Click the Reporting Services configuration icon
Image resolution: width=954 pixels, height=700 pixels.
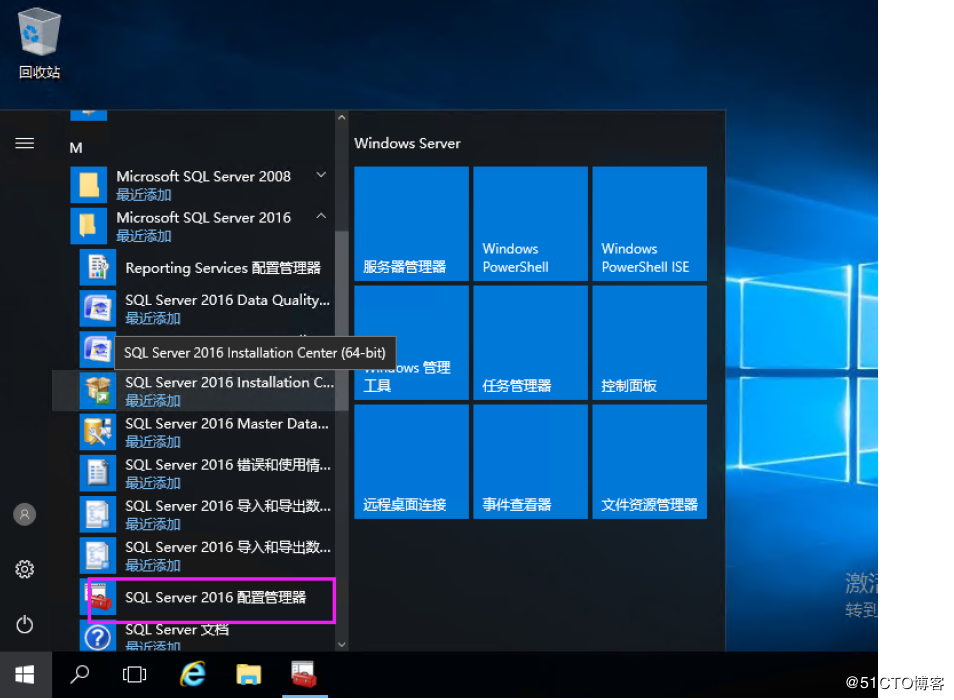(98, 267)
